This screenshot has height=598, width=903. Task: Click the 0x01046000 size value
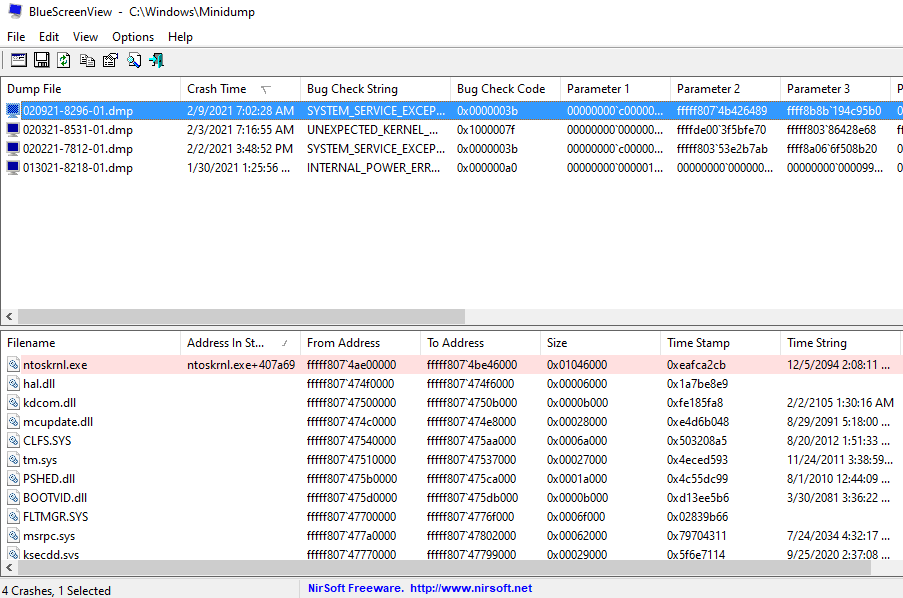[x=577, y=365]
